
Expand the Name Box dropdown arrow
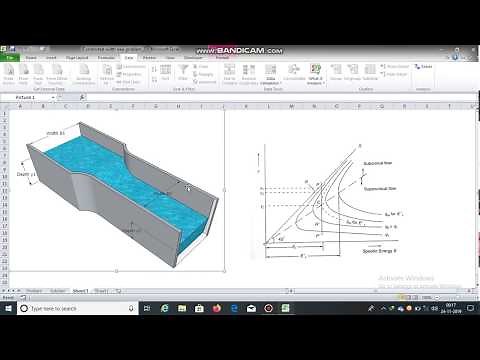click(x=53, y=97)
